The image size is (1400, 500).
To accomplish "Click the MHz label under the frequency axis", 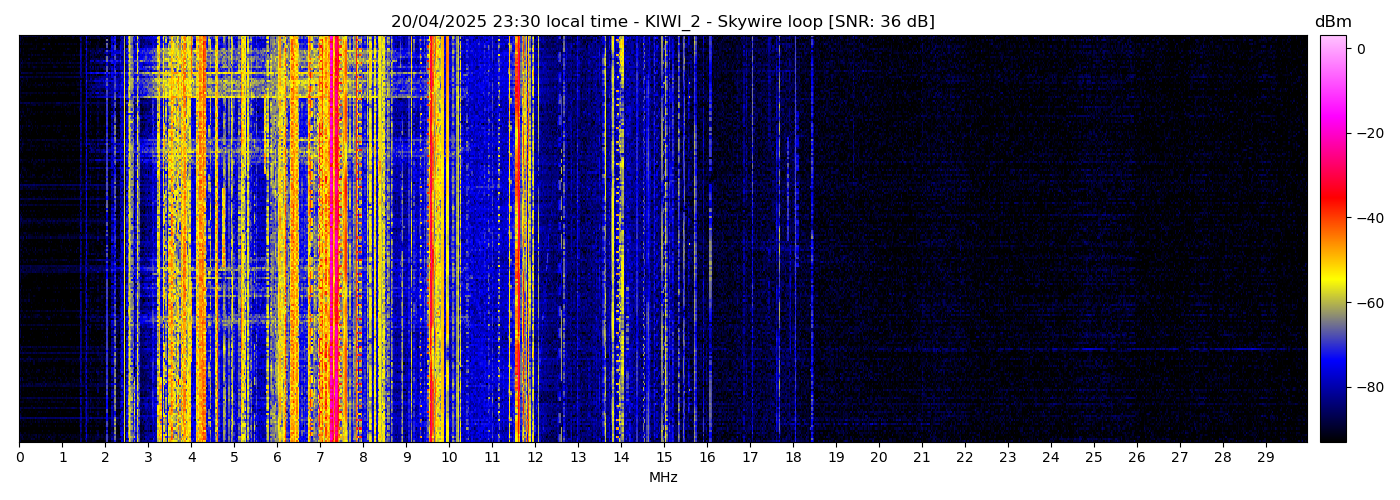I will point(663,478).
